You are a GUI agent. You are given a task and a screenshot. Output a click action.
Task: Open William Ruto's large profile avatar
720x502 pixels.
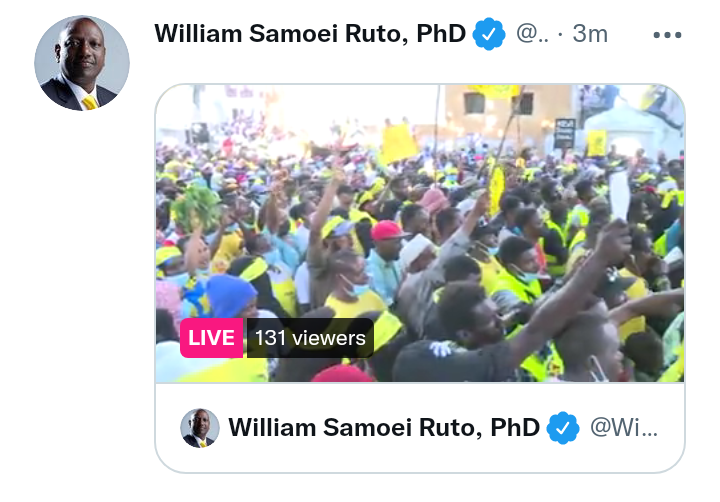pyautogui.click(x=82, y=63)
